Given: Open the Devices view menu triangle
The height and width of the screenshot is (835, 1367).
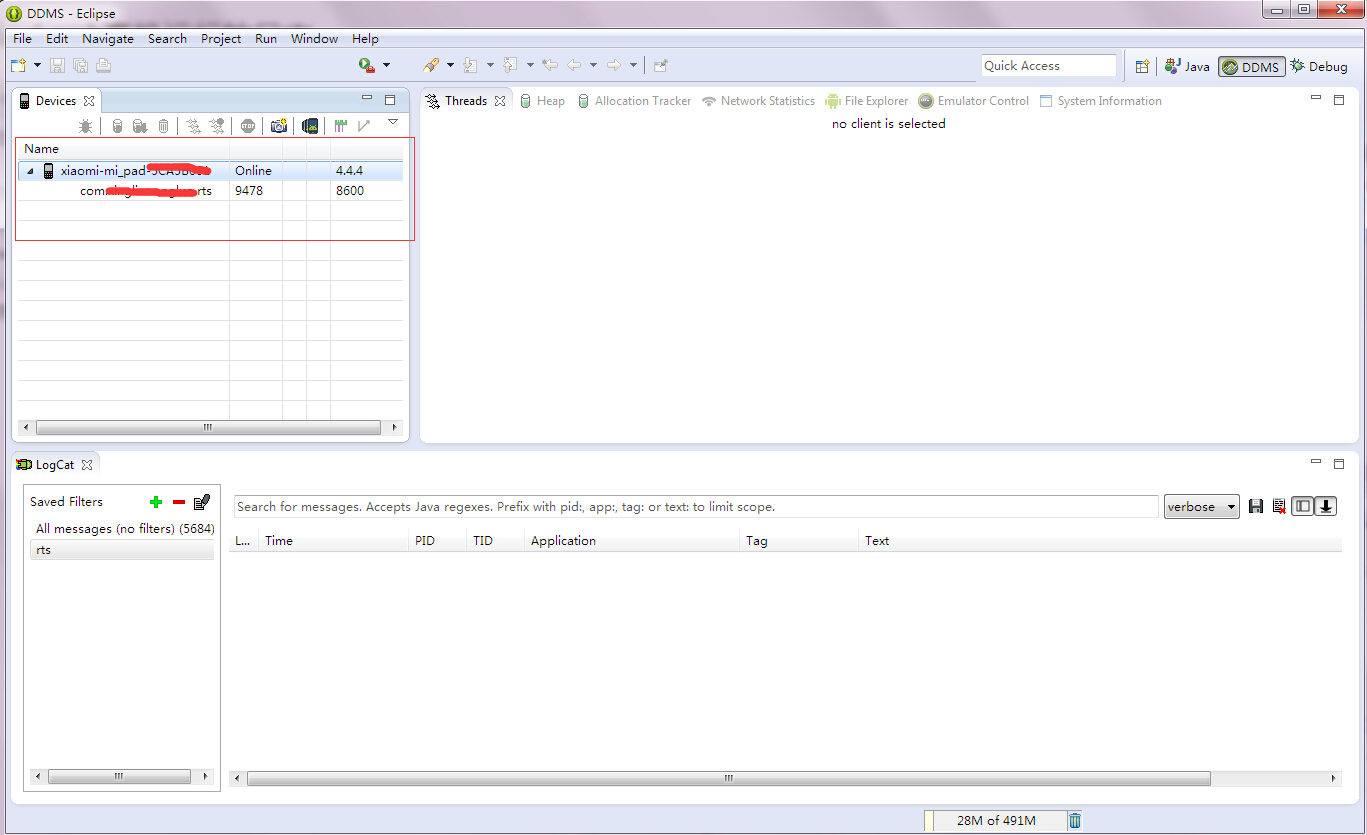Looking at the screenshot, I should [x=393, y=122].
